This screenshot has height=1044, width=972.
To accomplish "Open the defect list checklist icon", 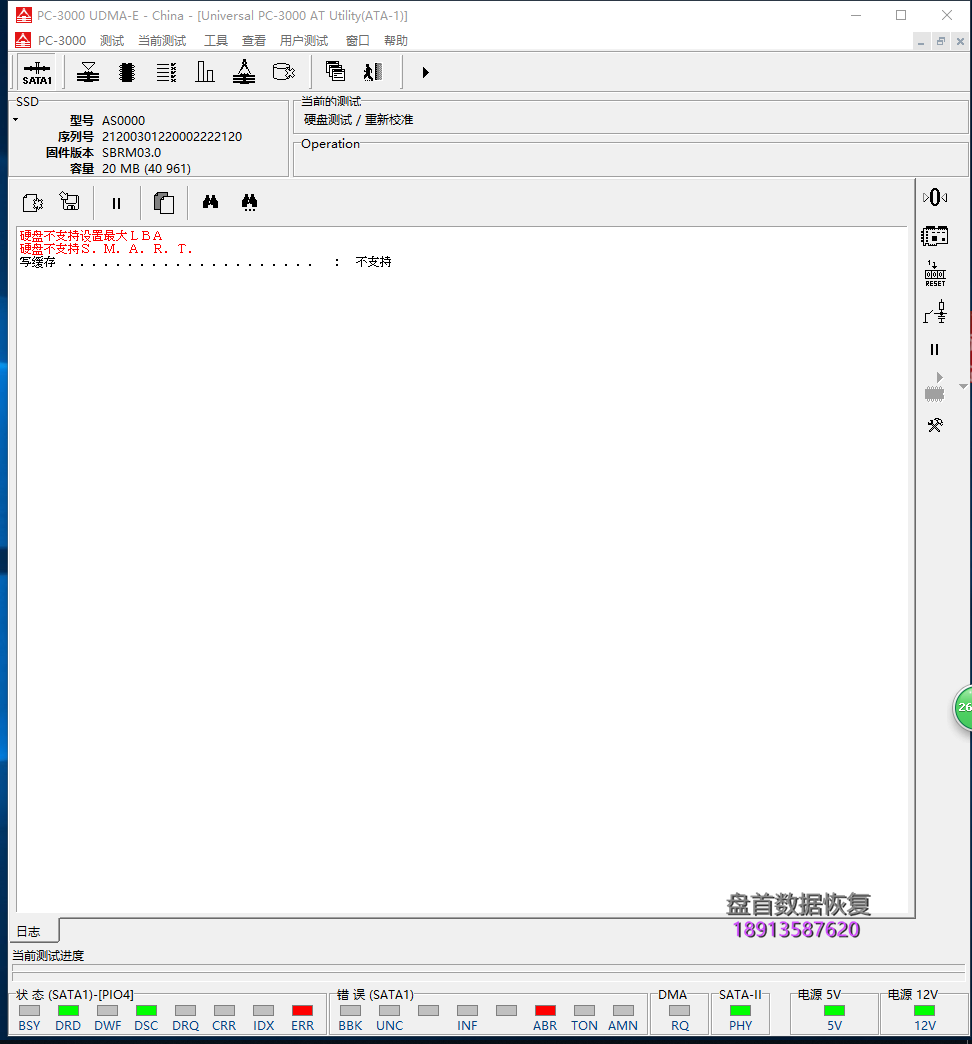I will 166,72.
